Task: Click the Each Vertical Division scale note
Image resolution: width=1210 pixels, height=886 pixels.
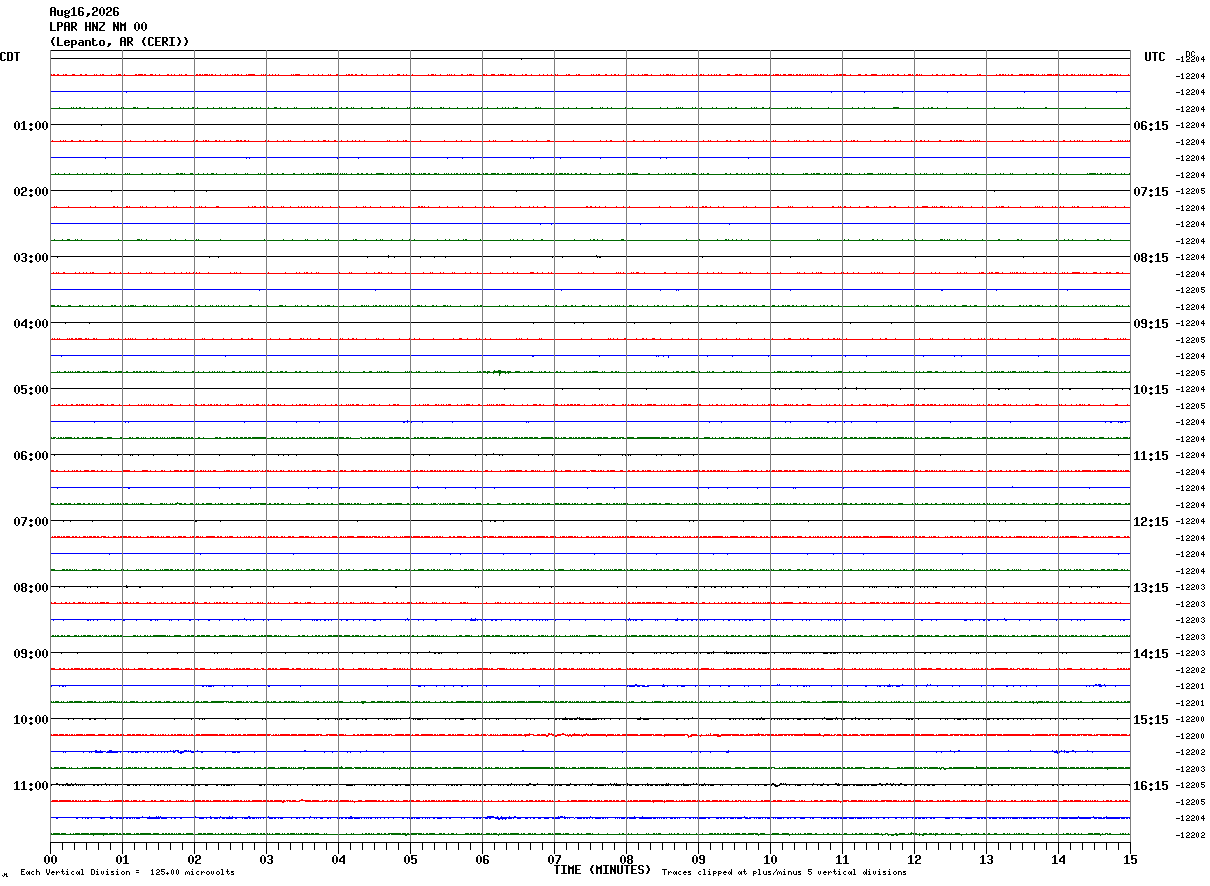Action: (127, 873)
